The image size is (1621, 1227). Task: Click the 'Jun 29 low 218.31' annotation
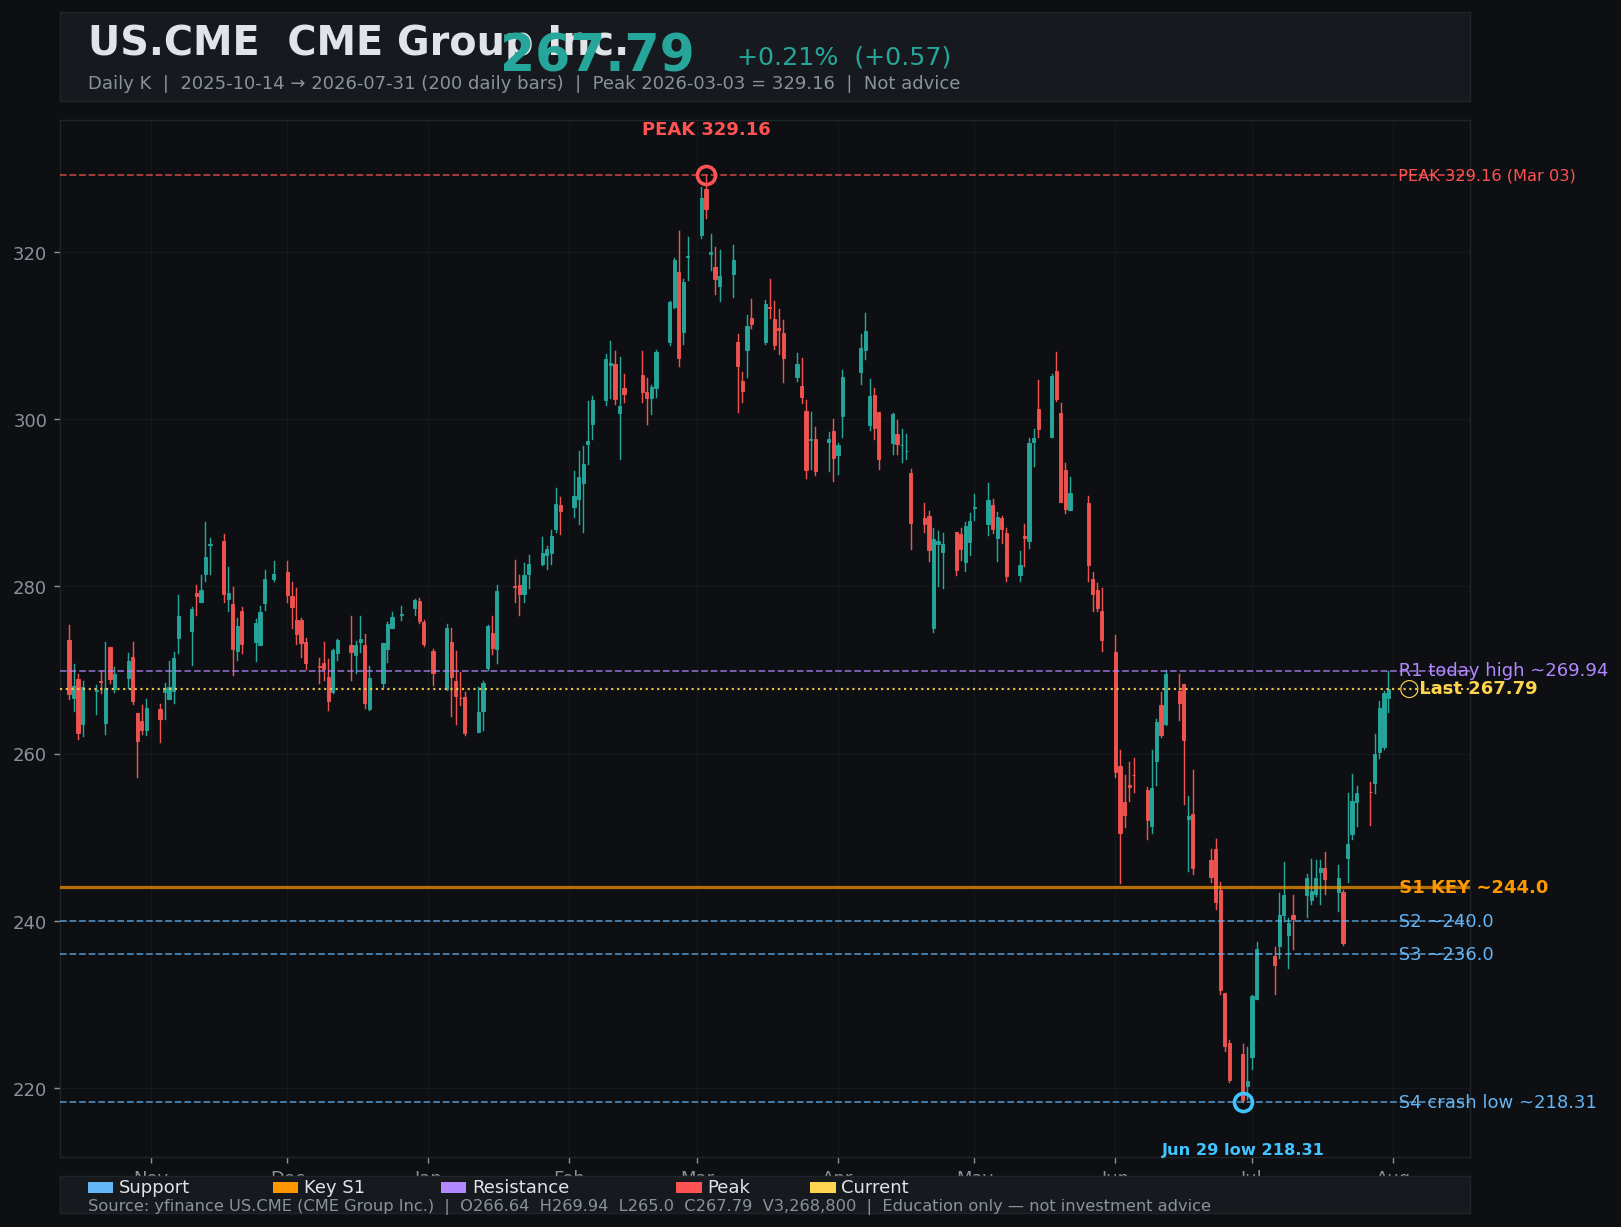(x=1242, y=1150)
